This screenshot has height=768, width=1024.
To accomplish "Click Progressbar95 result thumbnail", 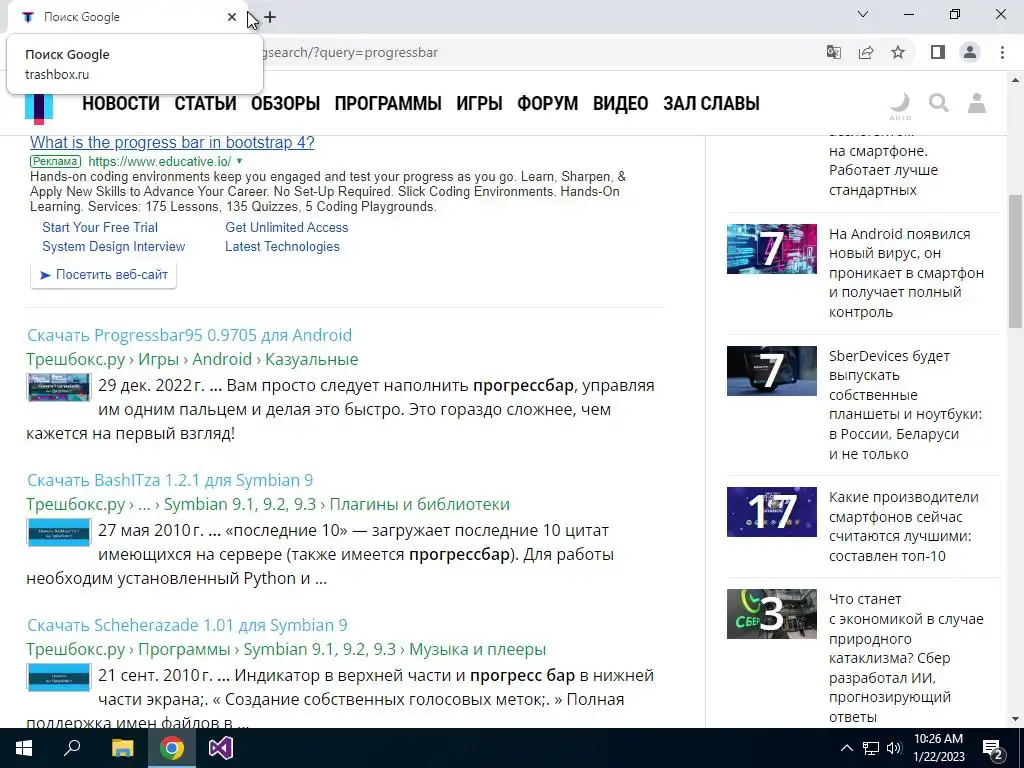I will (59, 387).
